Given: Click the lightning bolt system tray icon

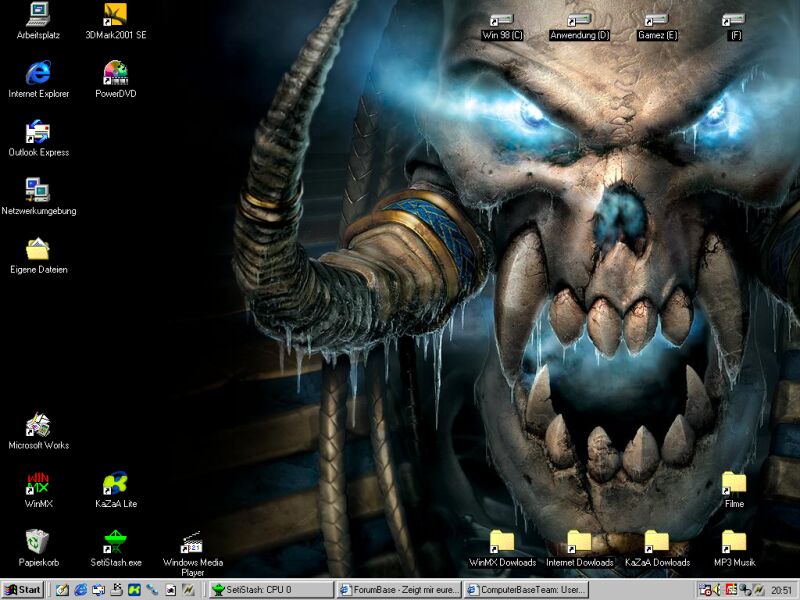Looking at the screenshot, I should [x=758, y=590].
